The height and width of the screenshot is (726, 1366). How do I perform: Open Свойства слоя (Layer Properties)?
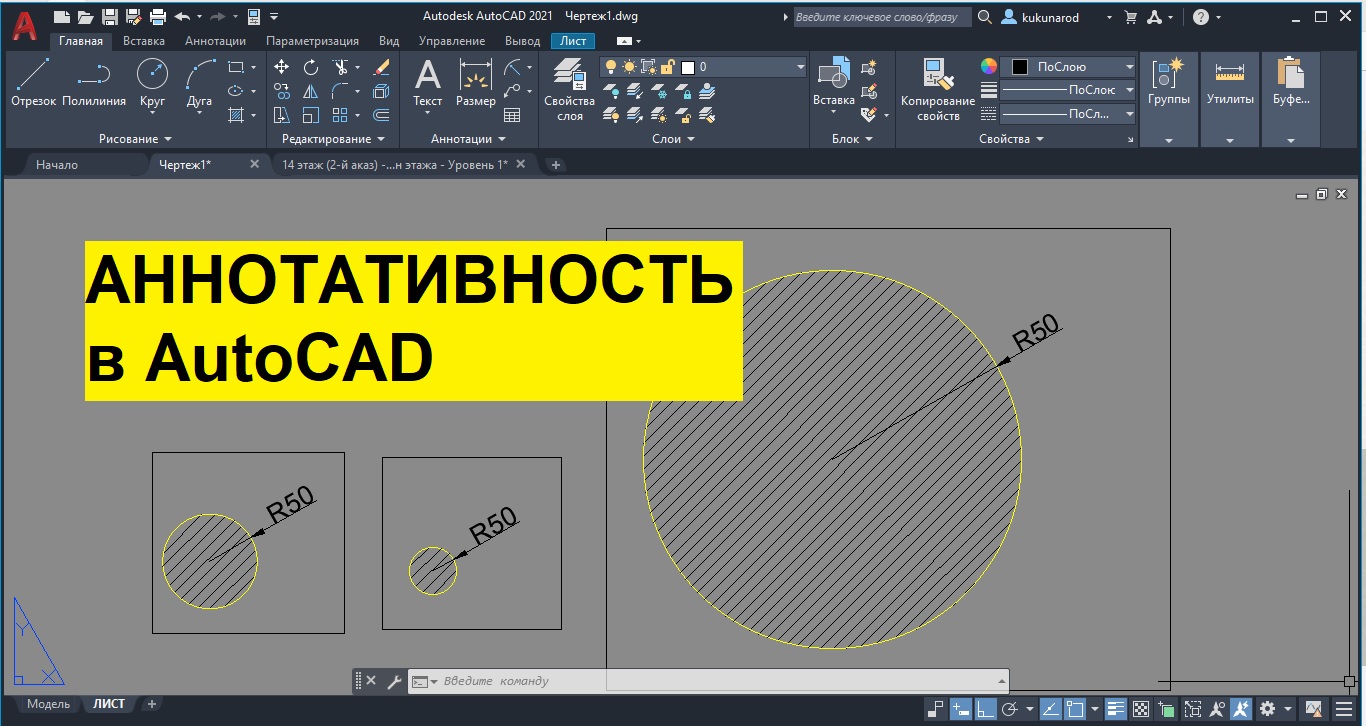point(569,90)
